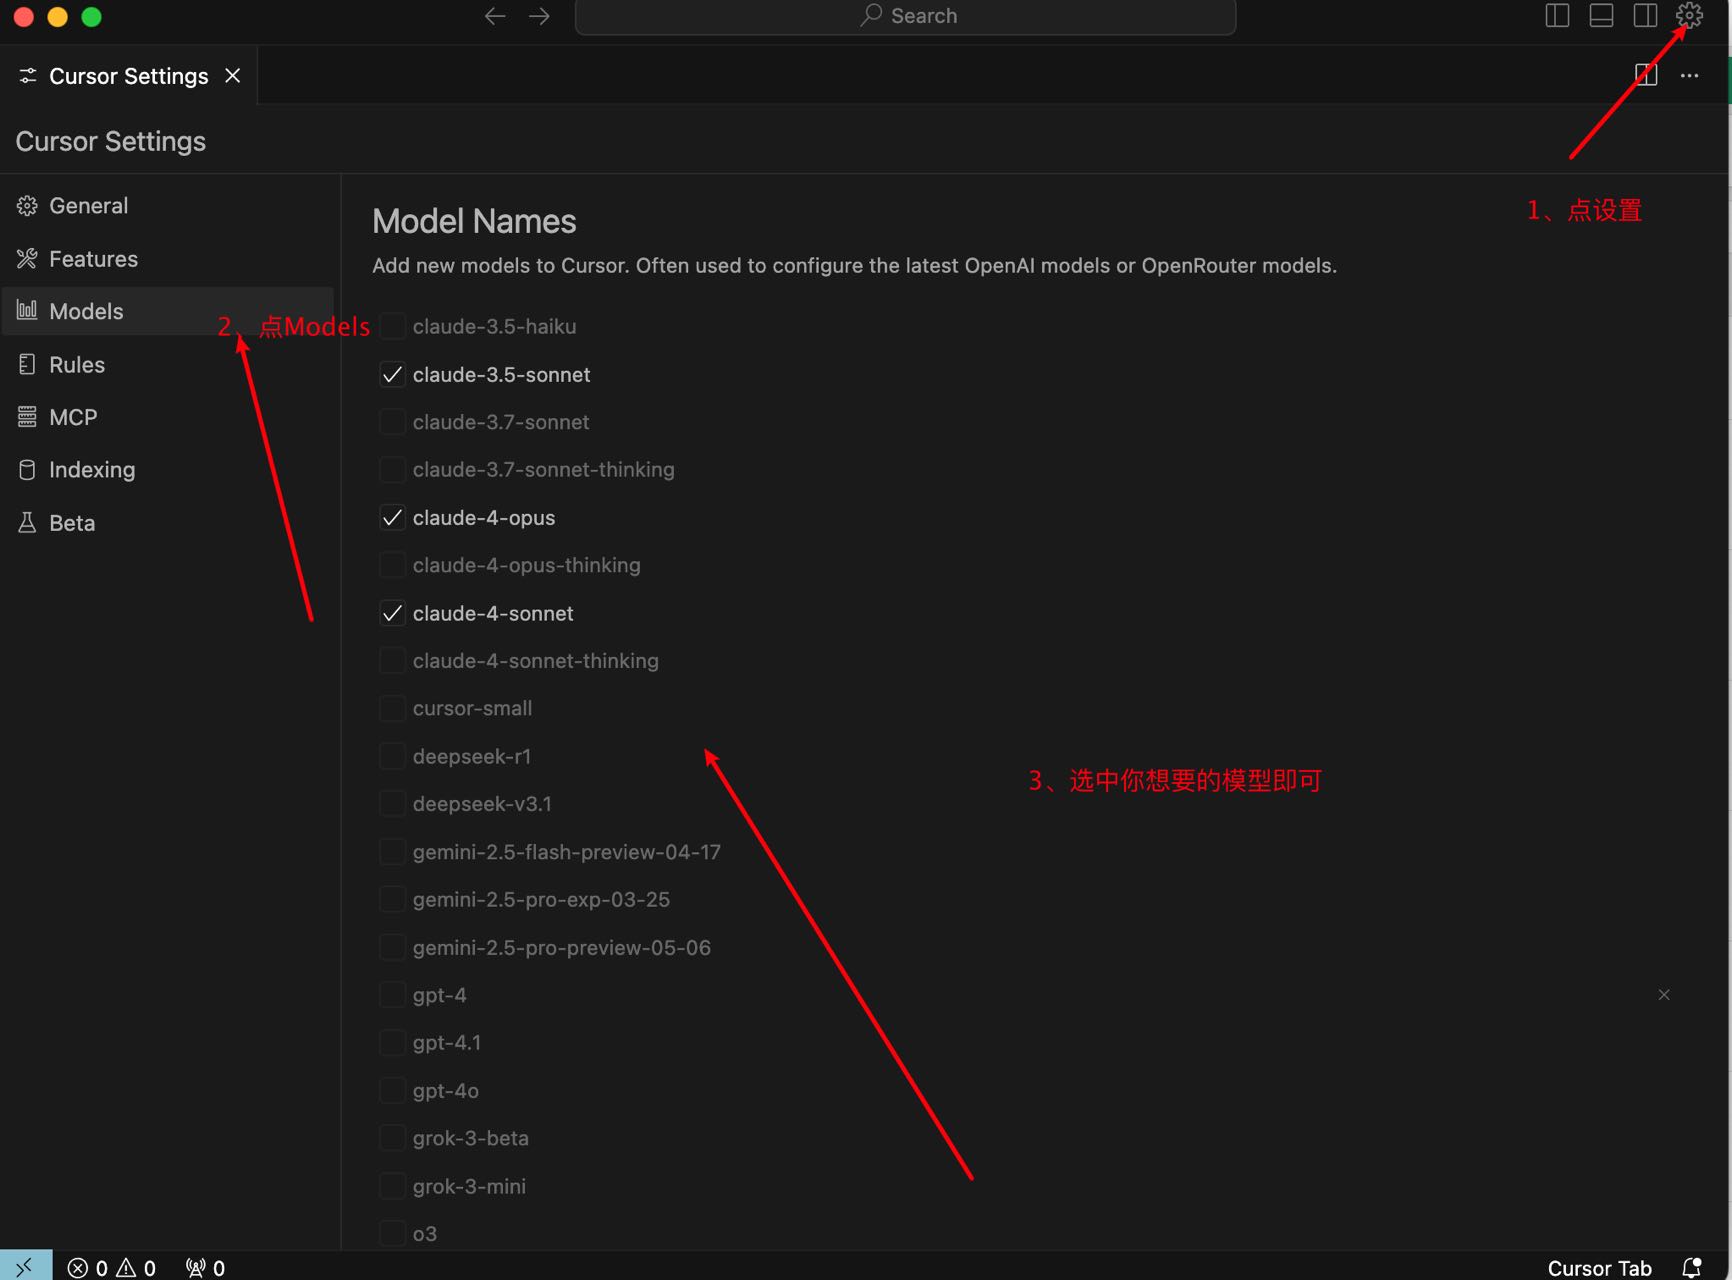The image size is (1732, 1280).
Task: Open the Indexing settings section
Action: point(168,470)
